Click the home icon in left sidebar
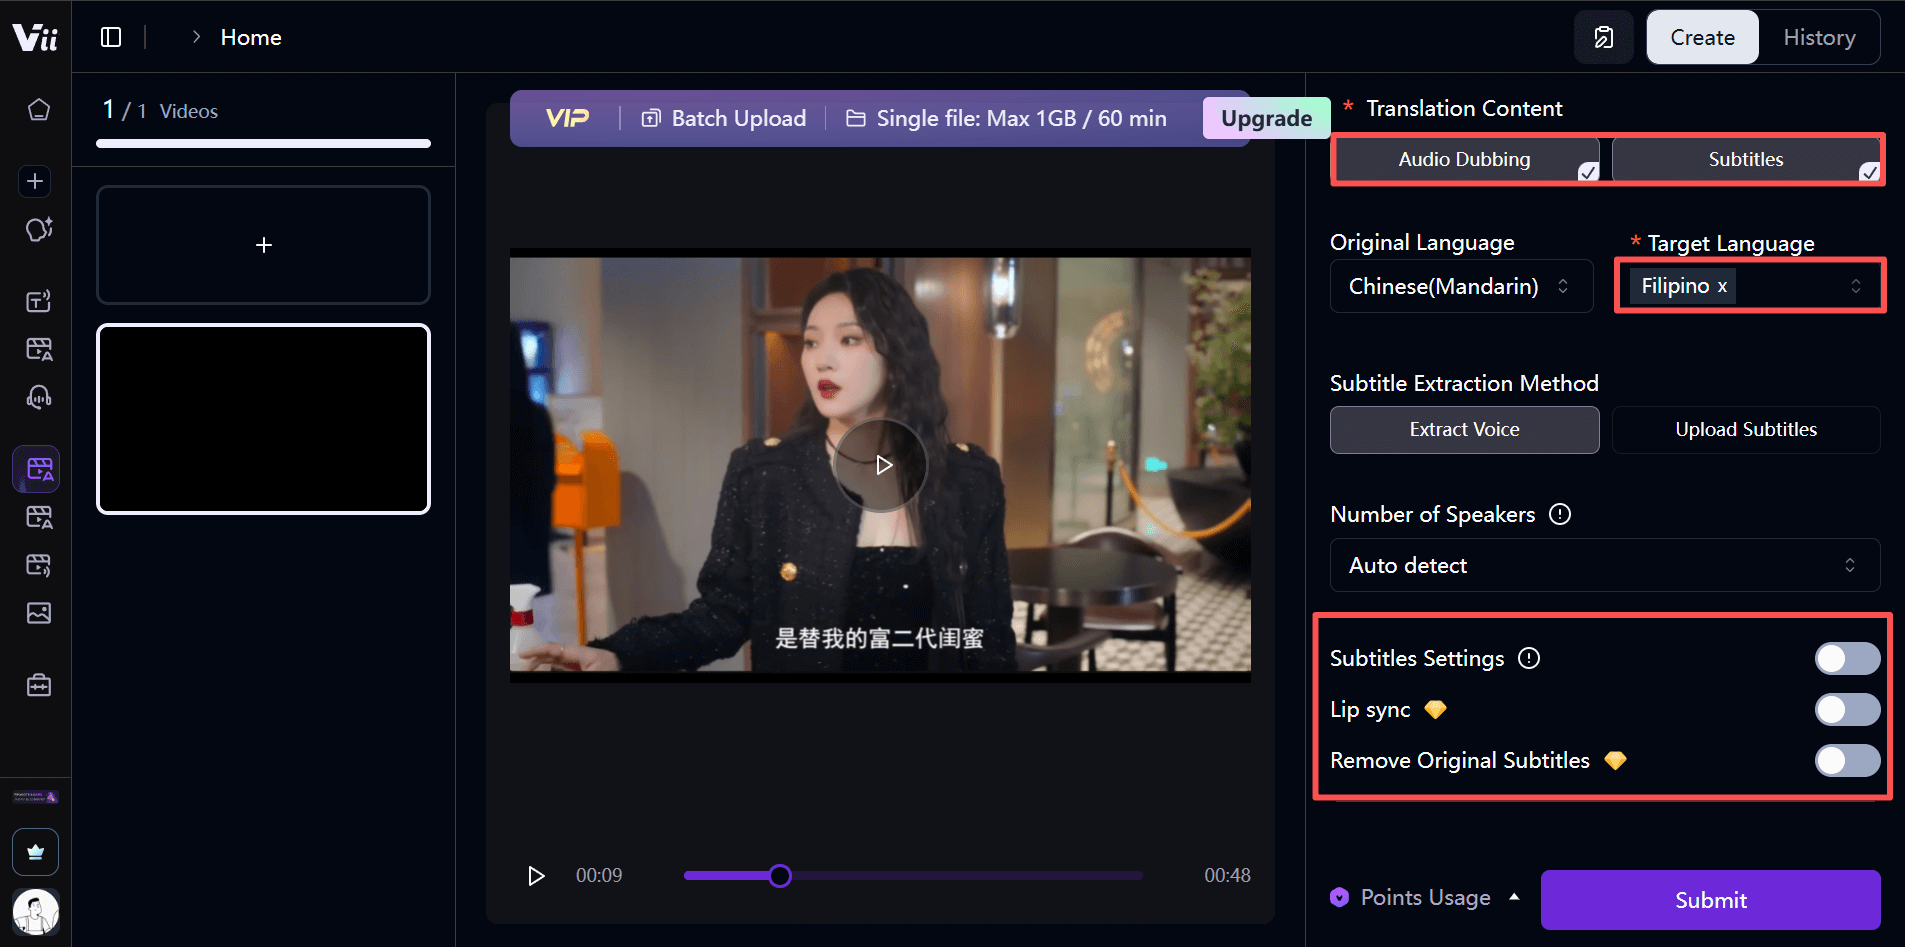The image size is (1905, 947). click(38, 110)
